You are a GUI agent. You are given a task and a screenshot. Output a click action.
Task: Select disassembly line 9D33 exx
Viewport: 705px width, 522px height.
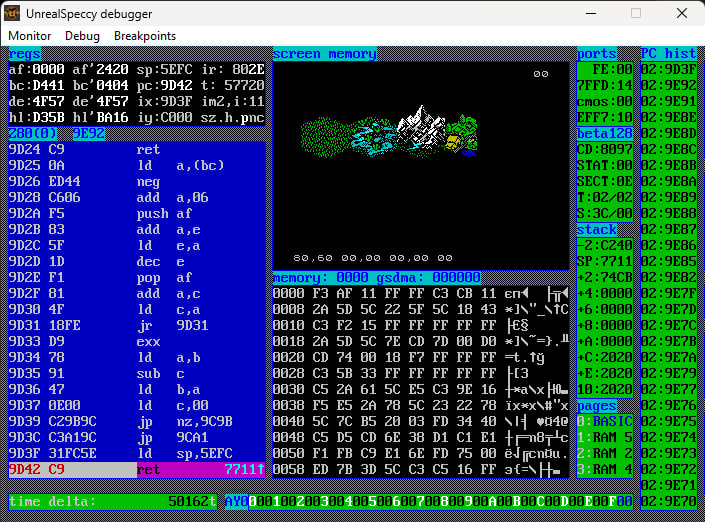(137, 342)
